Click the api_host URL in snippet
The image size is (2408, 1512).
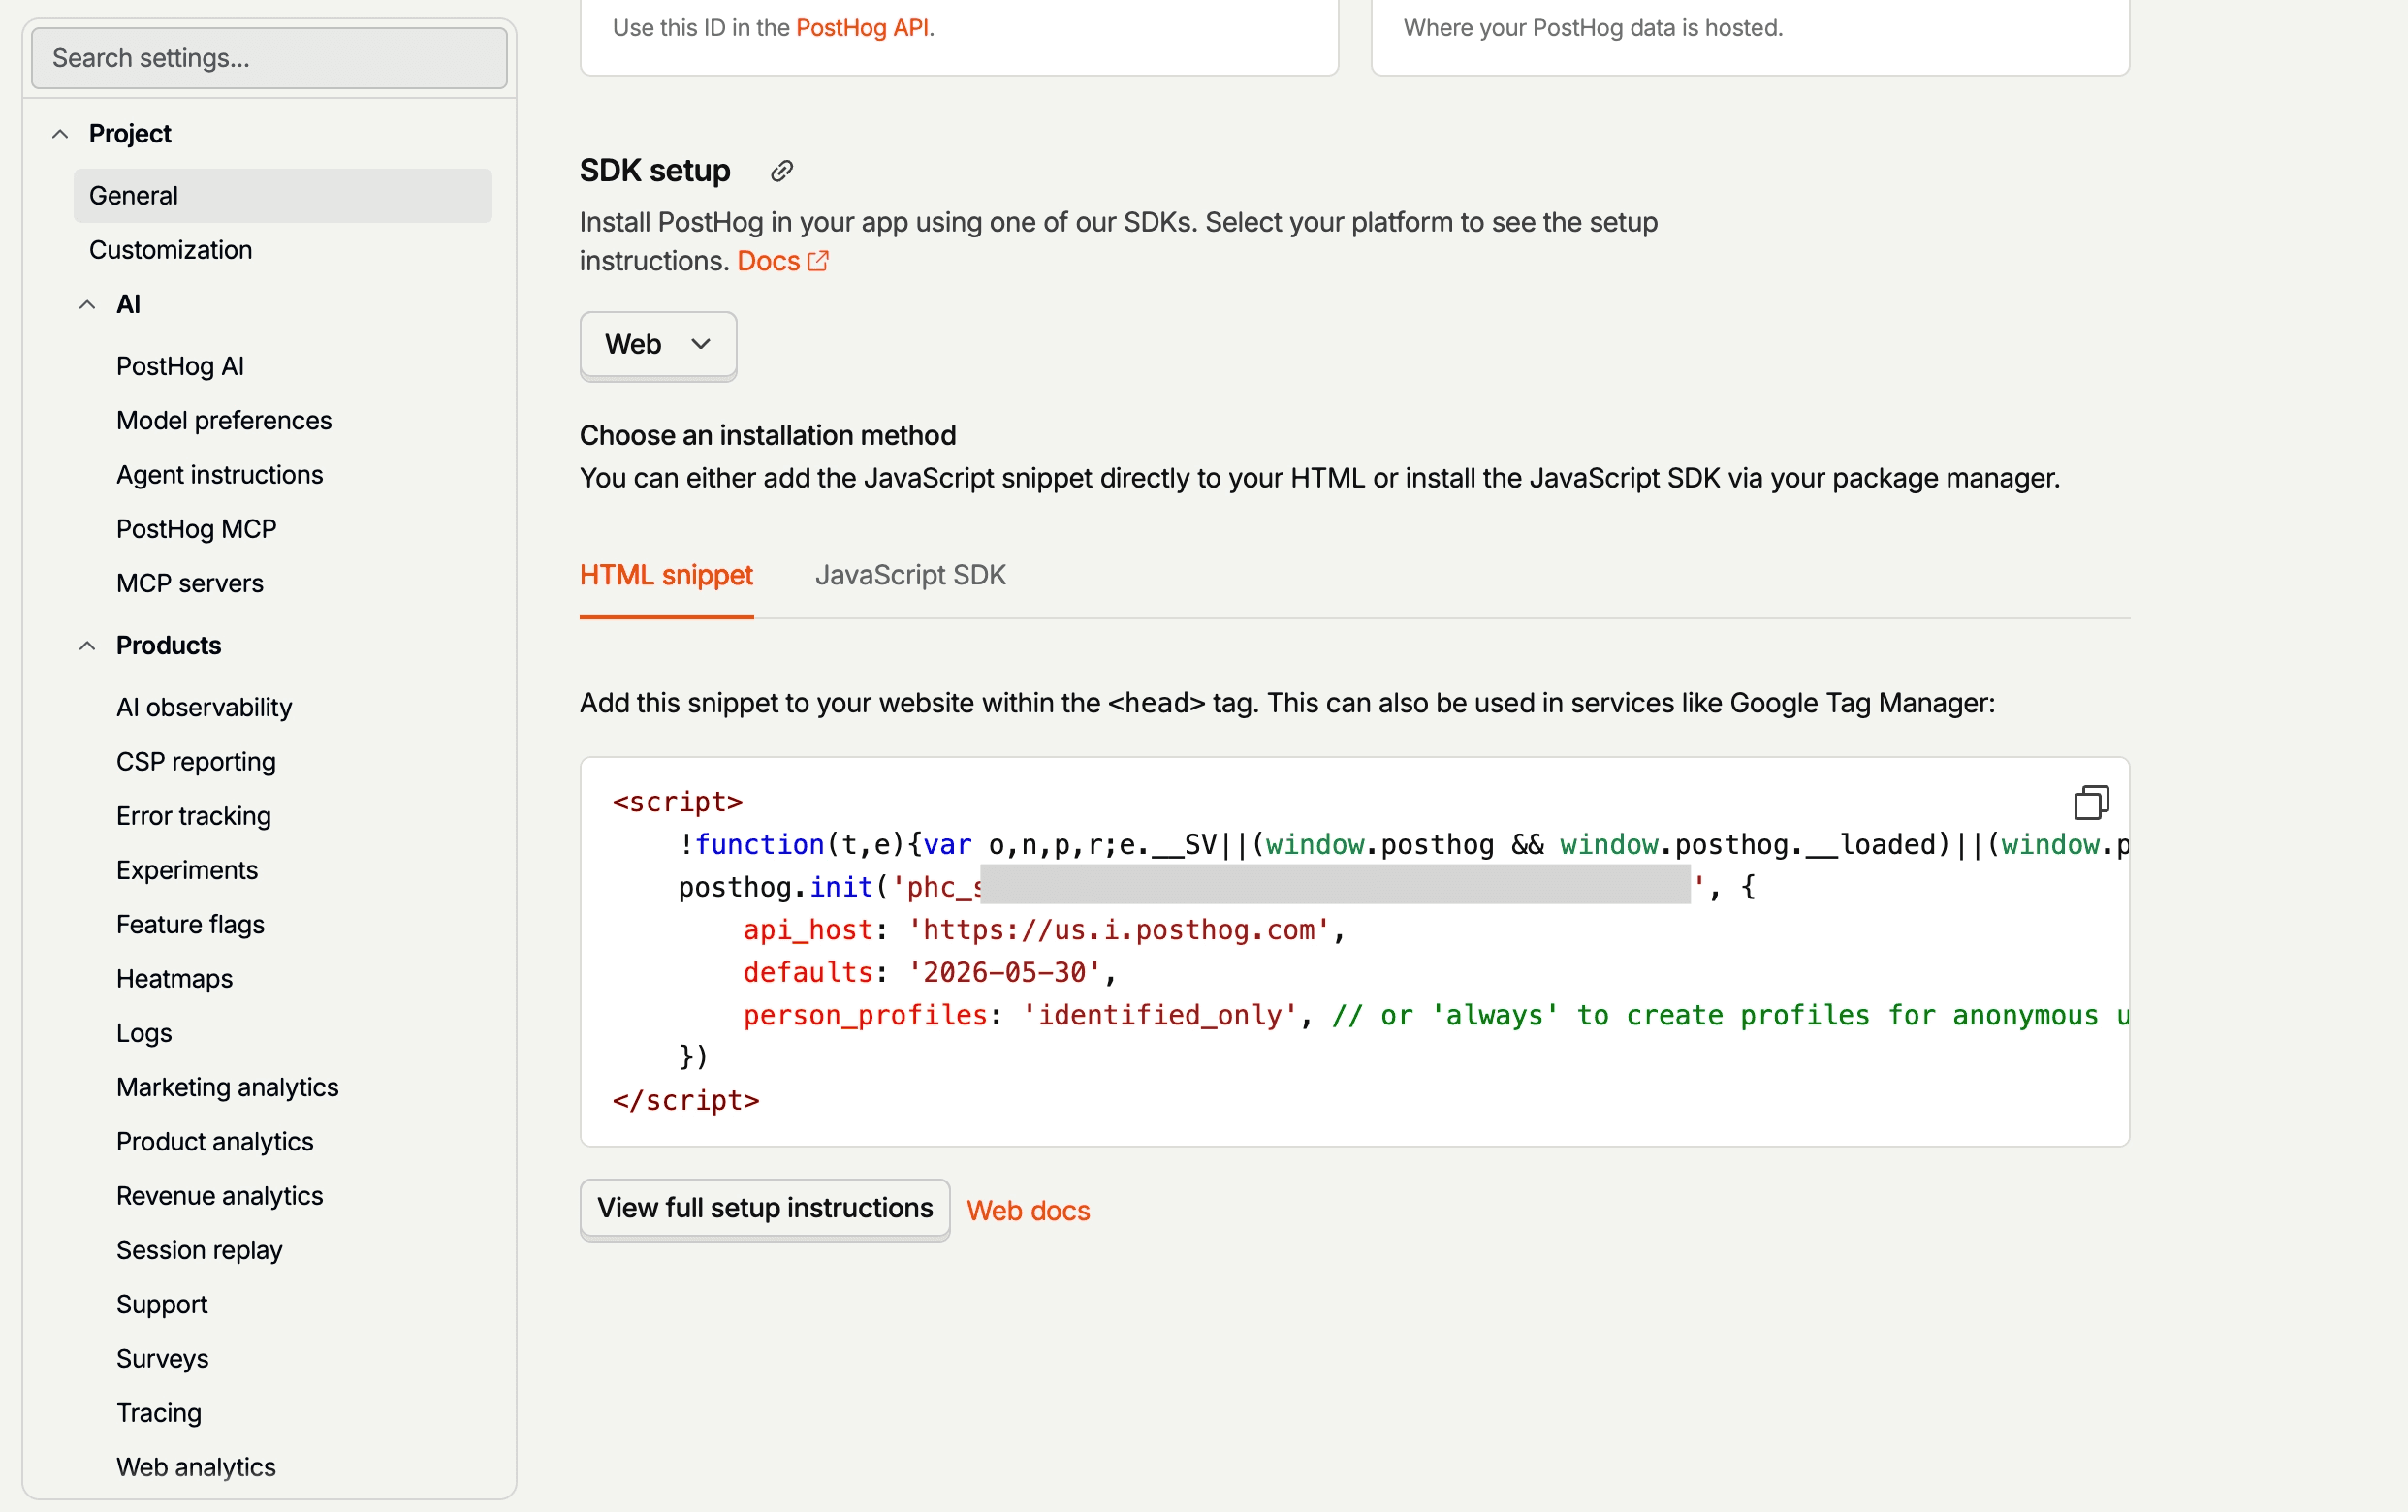click(1119, 930)
